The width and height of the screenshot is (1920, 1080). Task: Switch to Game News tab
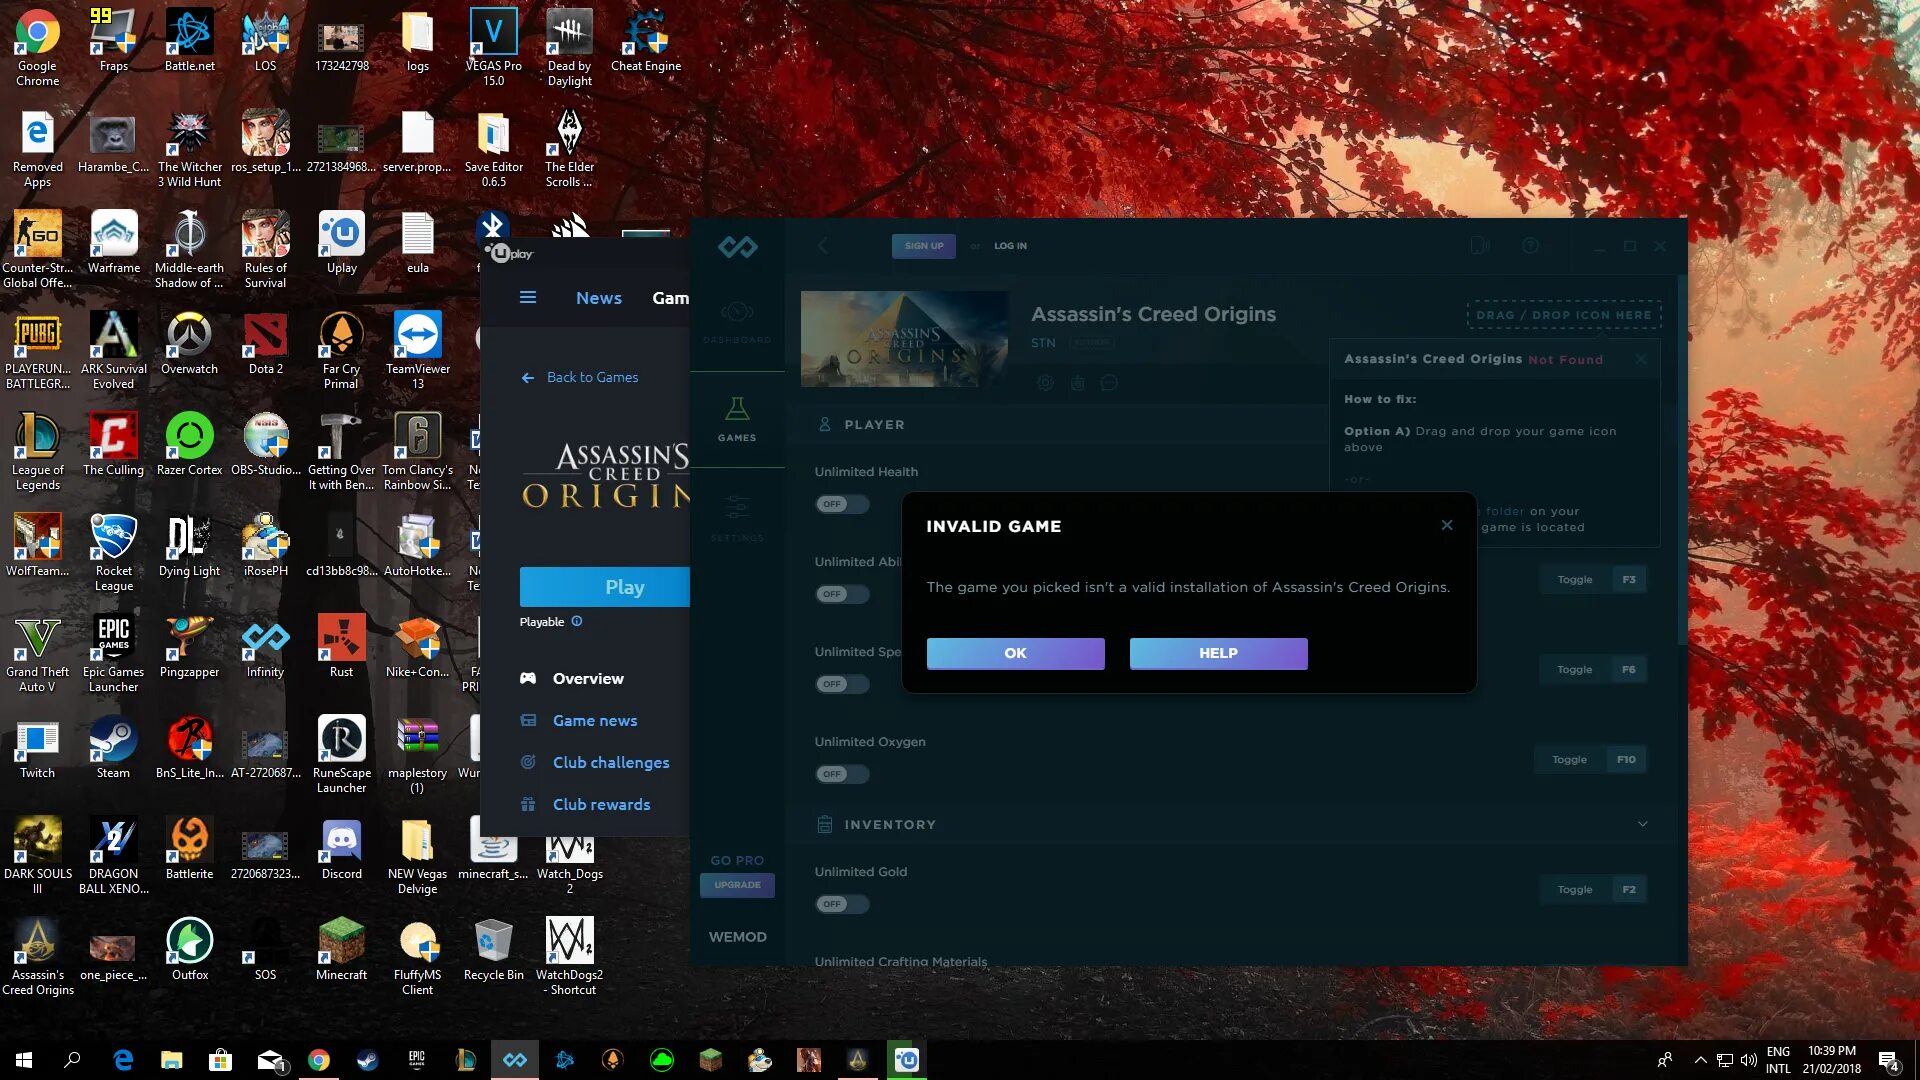coord(595,720)
